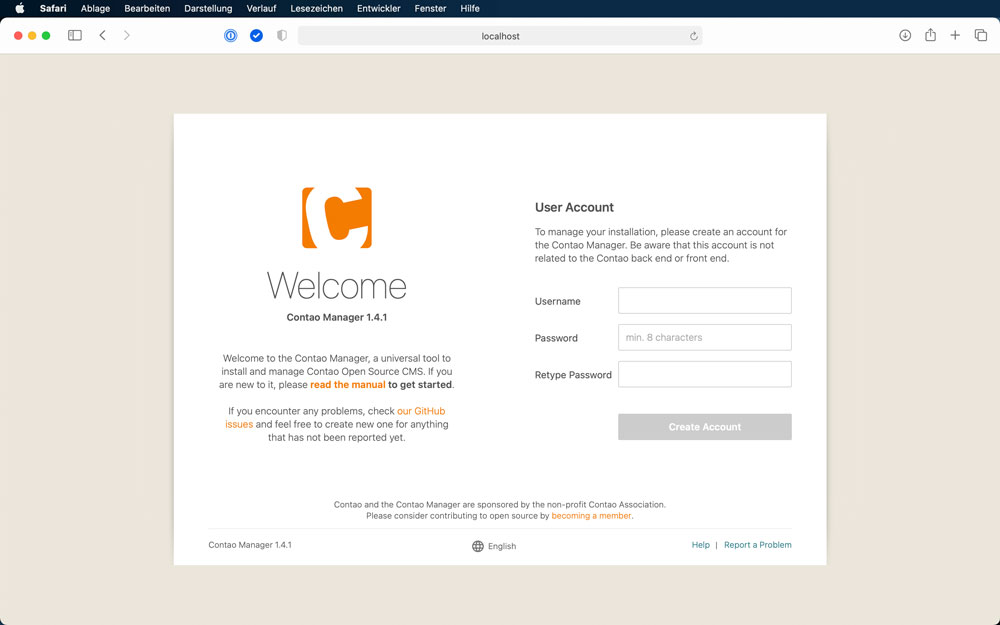
Task: Focus the Username field
Action: (x=705, y=300)
